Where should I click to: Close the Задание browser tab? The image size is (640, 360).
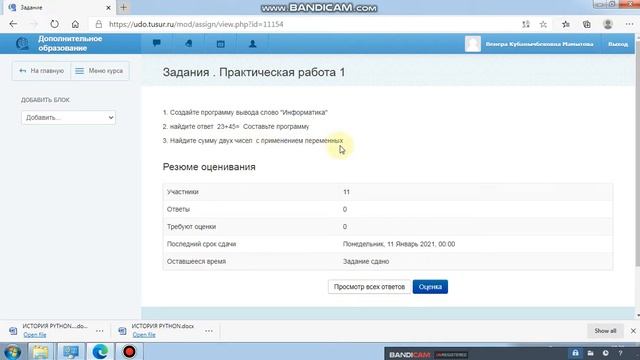(108, 7)
